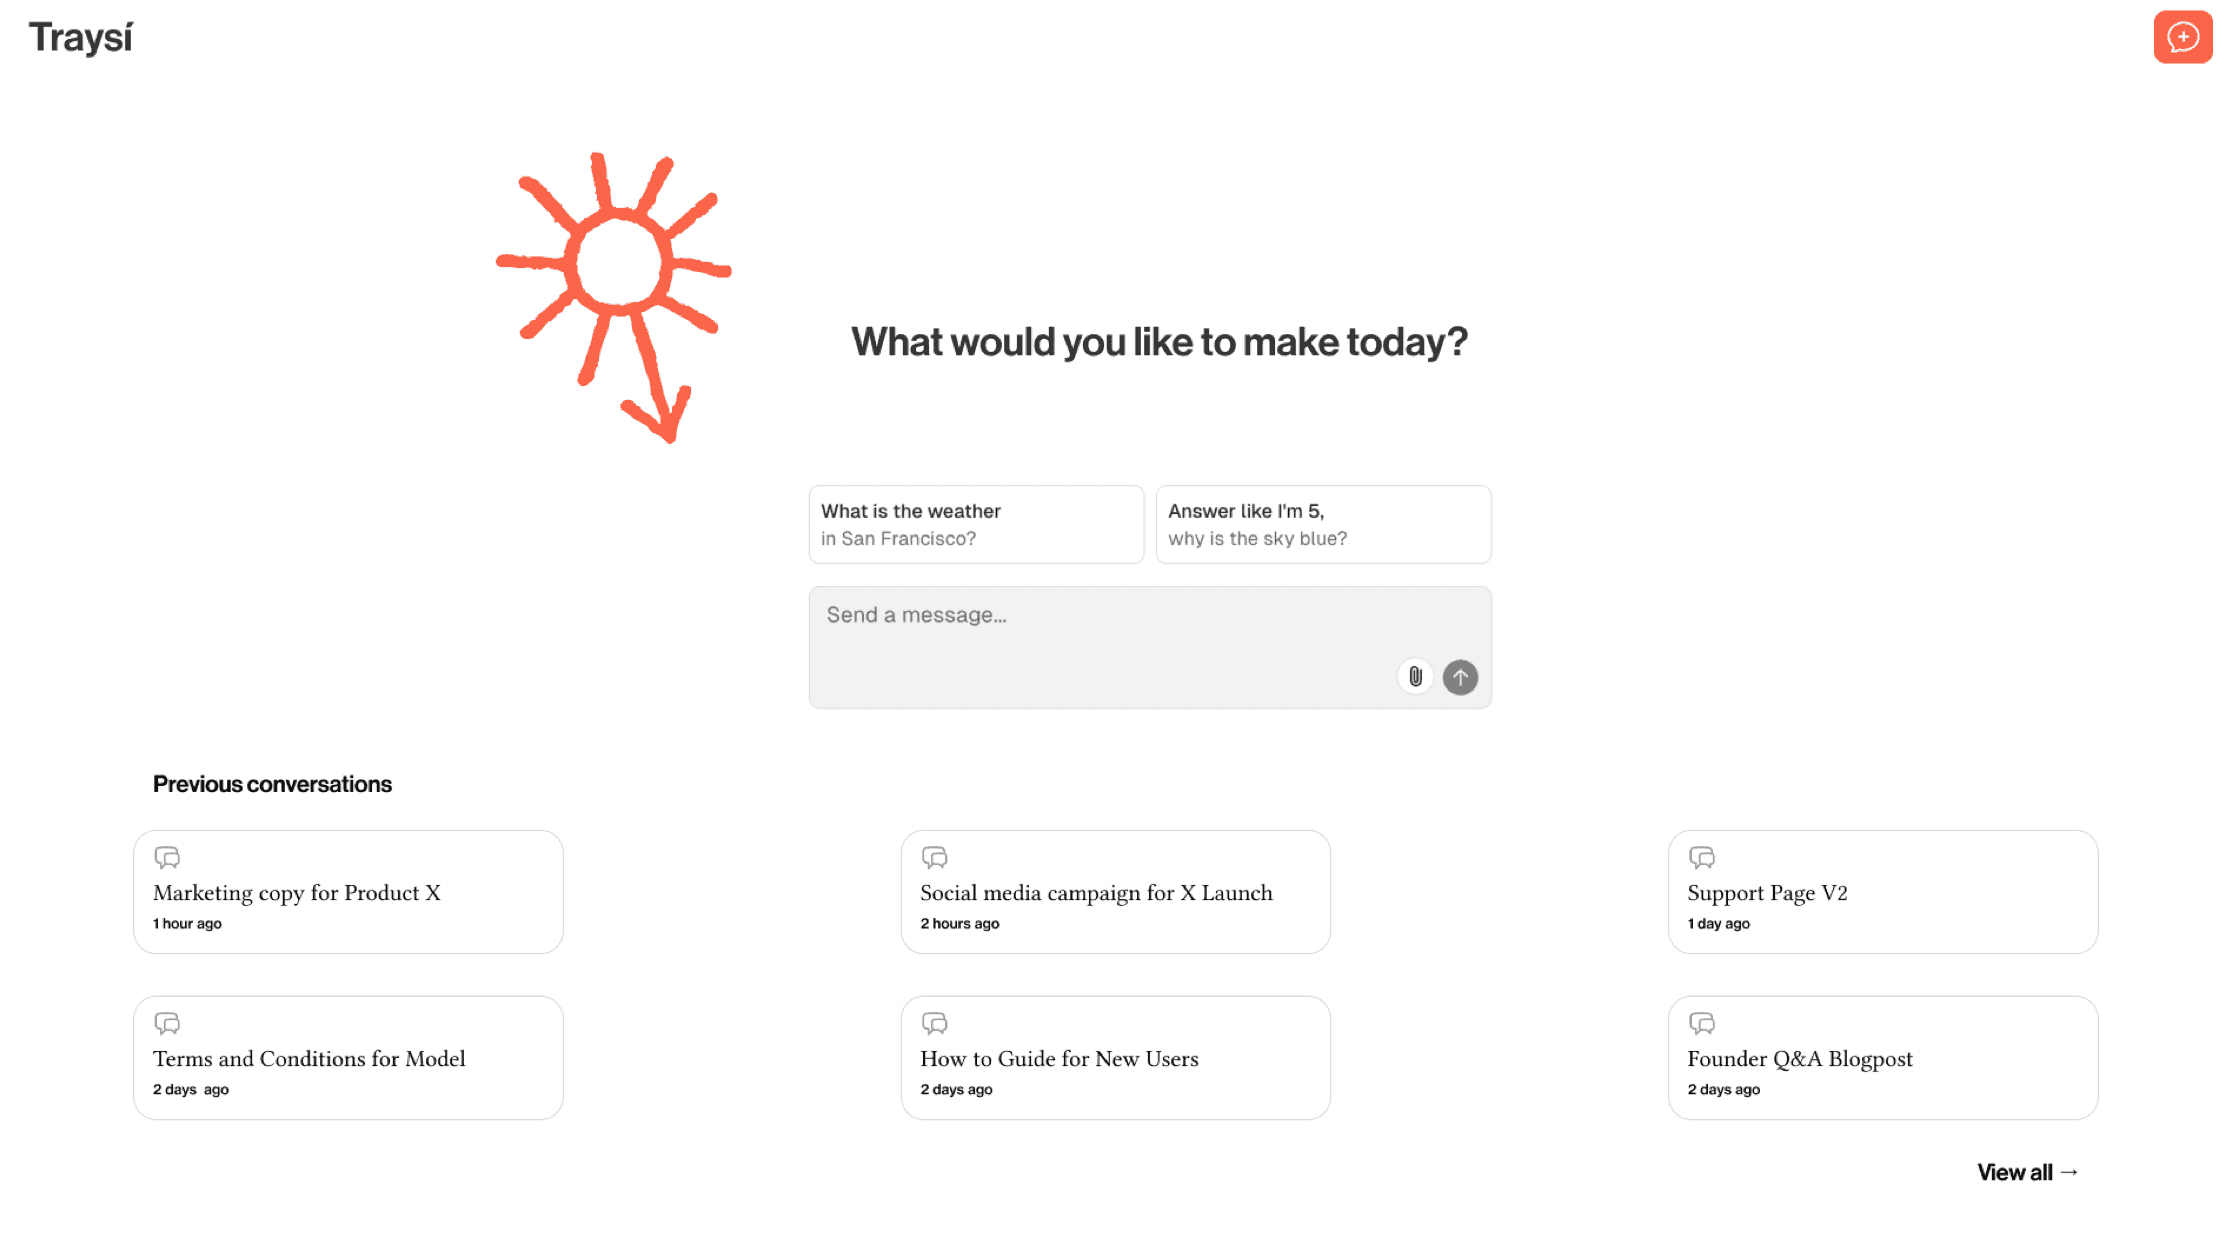
Task: Click chat icon on Founder Q&A card
Action: click(x=1701, y=1023)
